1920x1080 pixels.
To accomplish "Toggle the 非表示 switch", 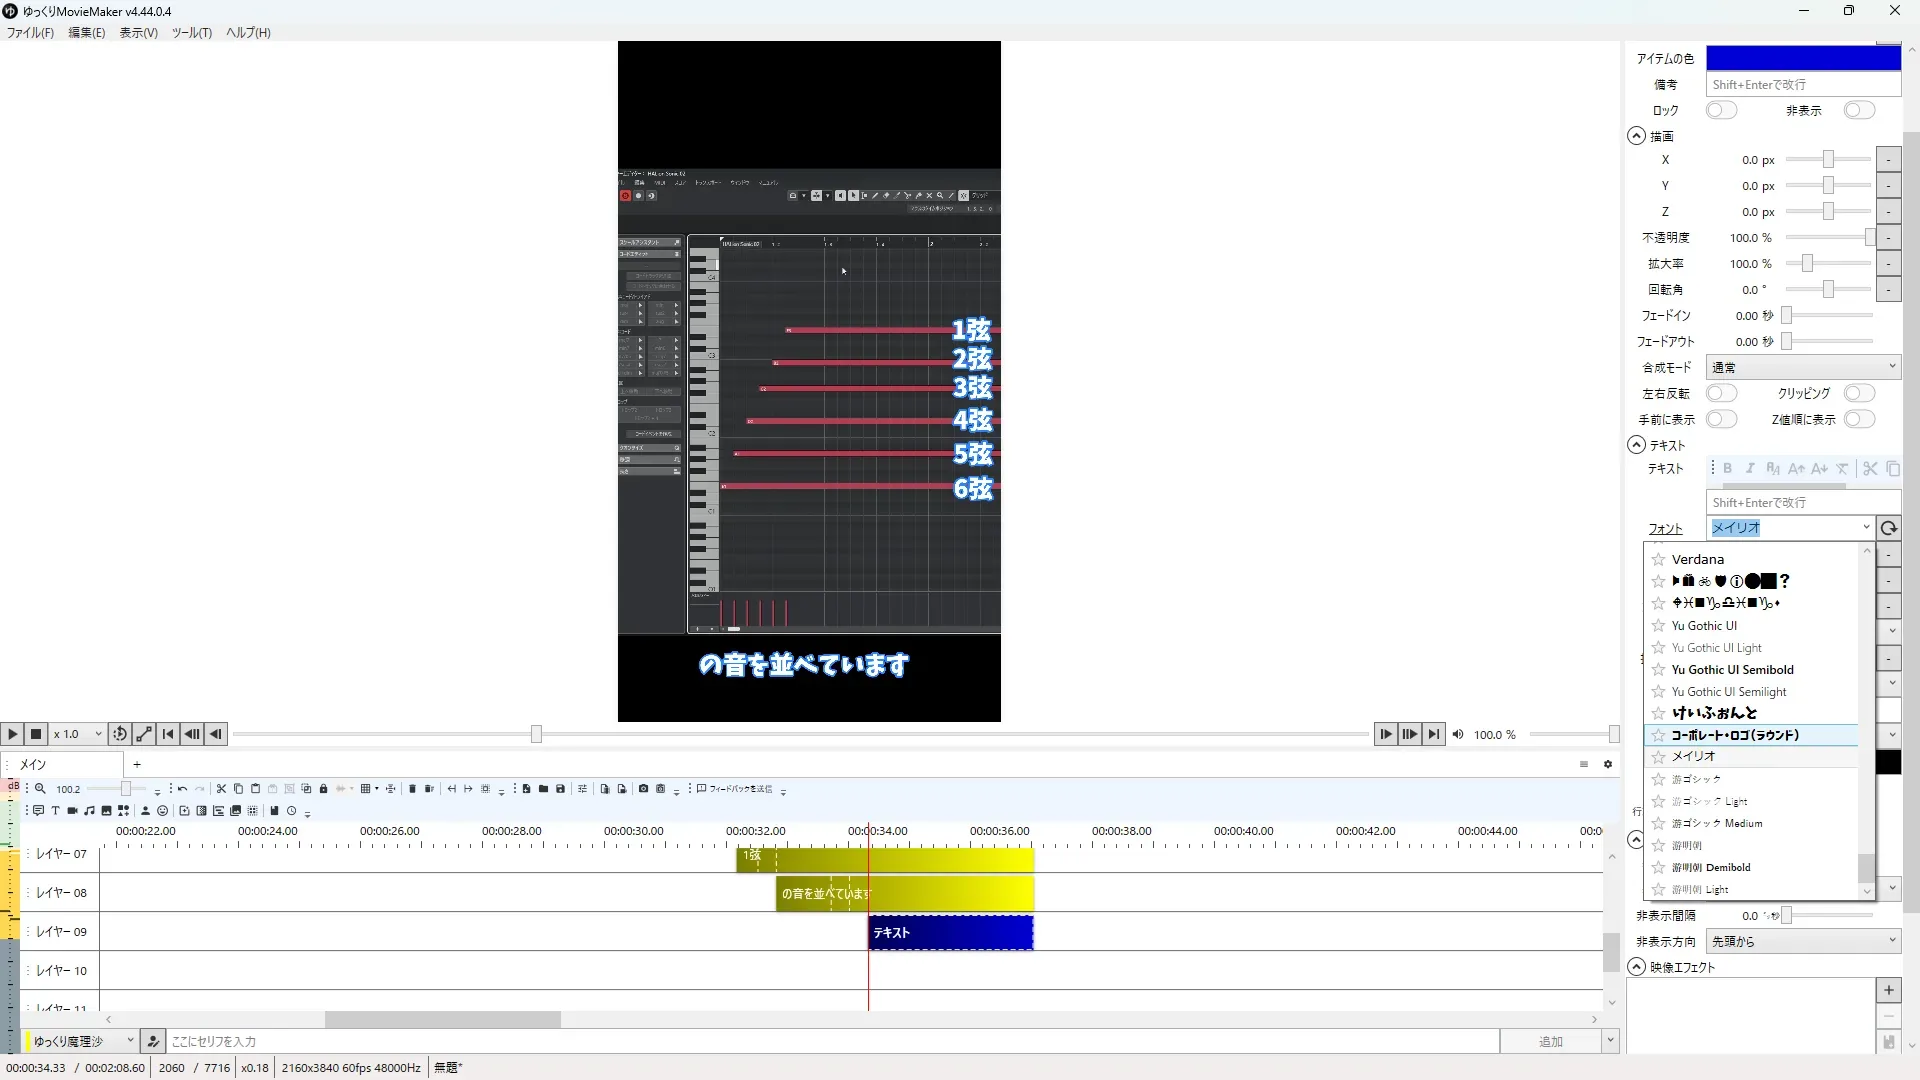I will (x=1859, y=110).
